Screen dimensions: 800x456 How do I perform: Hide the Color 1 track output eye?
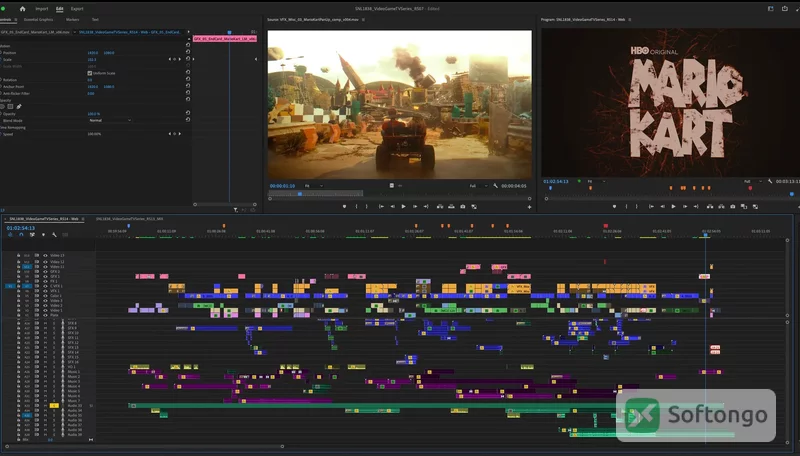coord(45,296)
